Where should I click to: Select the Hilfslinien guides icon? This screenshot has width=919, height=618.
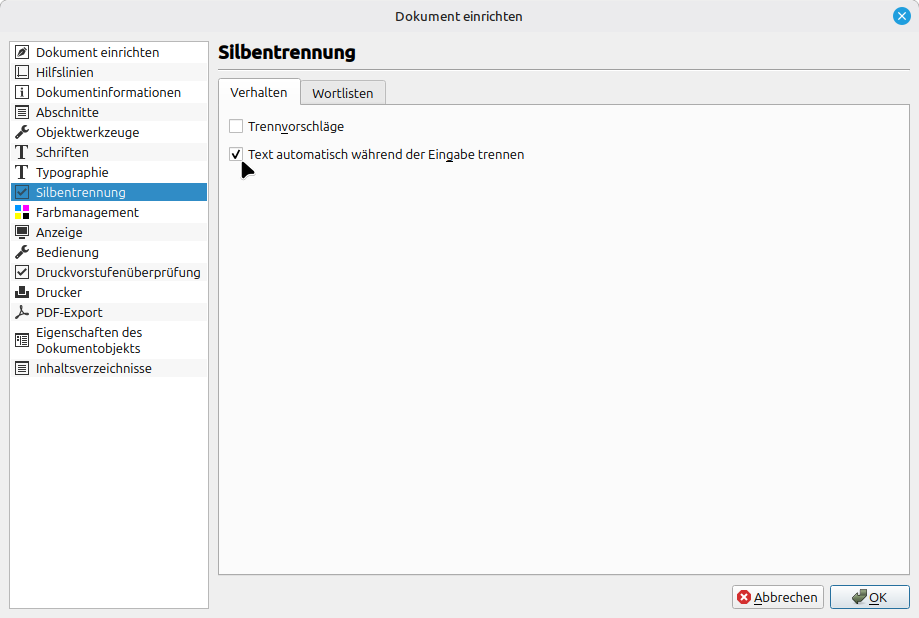pyautogui.click(x=22, y=72)
